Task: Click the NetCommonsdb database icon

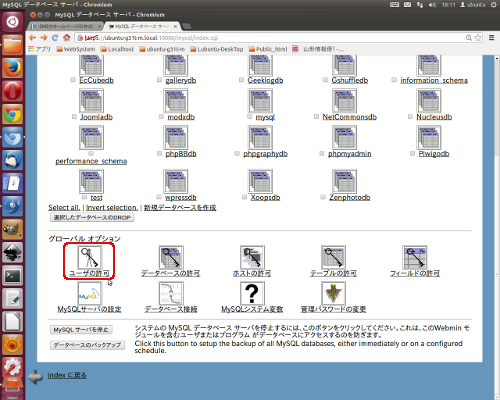Action: [x=345, y=101]
